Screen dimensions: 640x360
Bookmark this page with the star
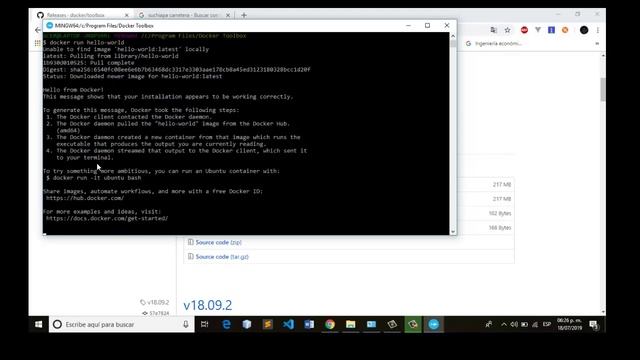tap(507, 30)
